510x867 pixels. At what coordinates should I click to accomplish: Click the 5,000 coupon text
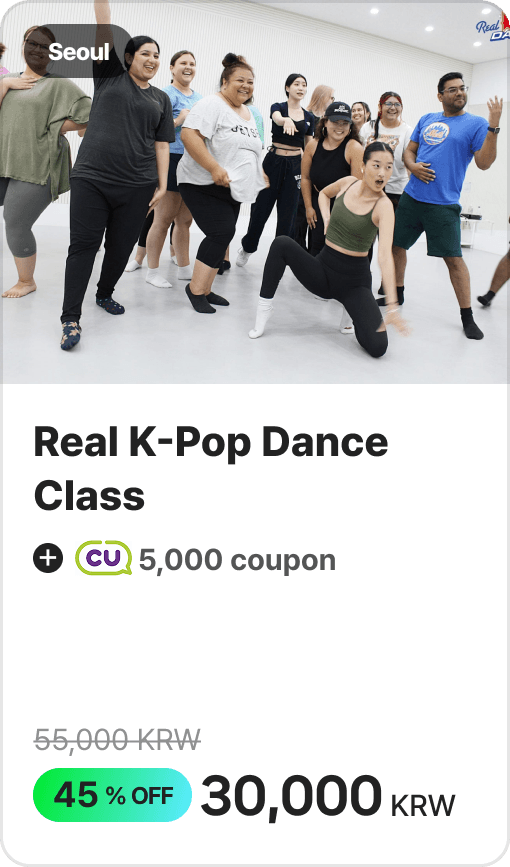237,560
